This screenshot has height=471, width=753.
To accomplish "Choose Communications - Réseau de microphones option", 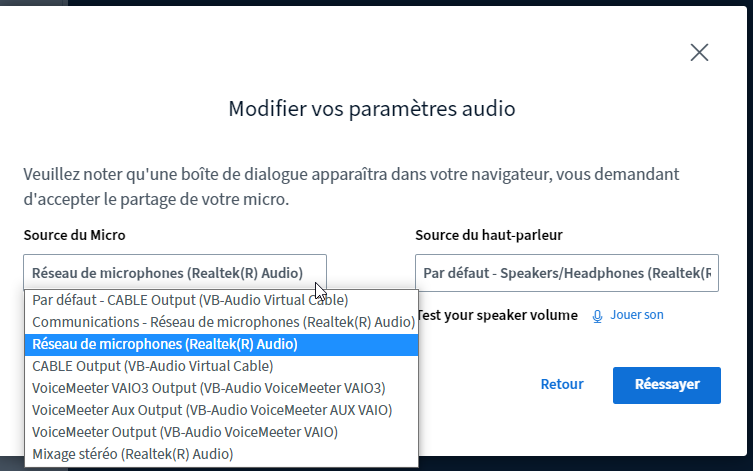I will pyautogui.click(x=221, y=322).
